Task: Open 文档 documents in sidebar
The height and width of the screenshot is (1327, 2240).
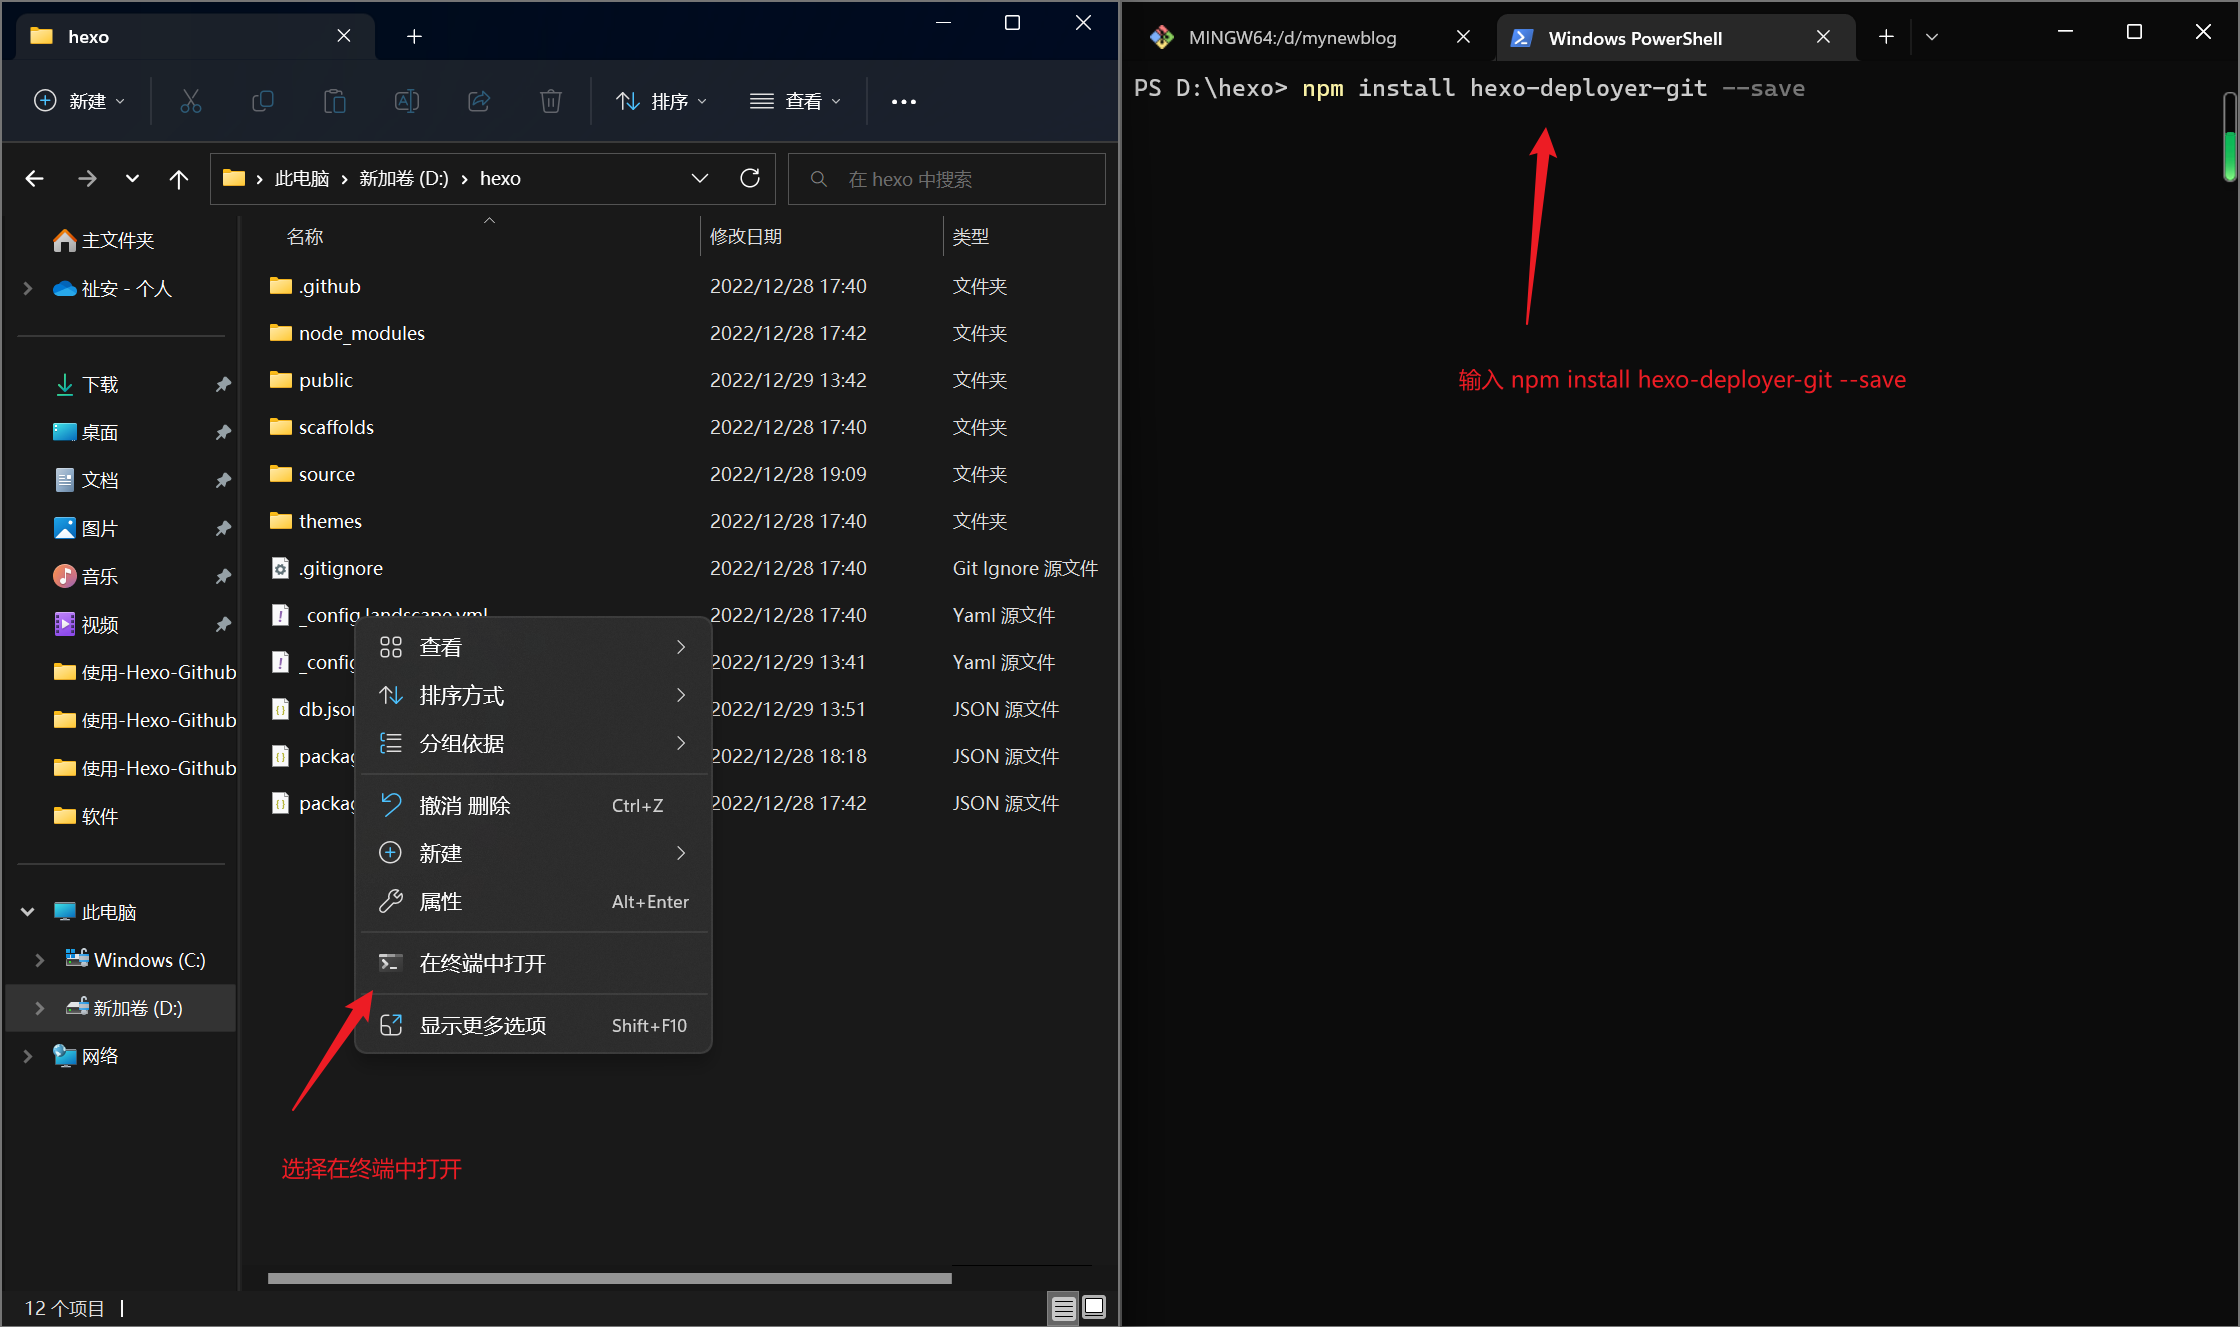Action: tap(100, 481)
